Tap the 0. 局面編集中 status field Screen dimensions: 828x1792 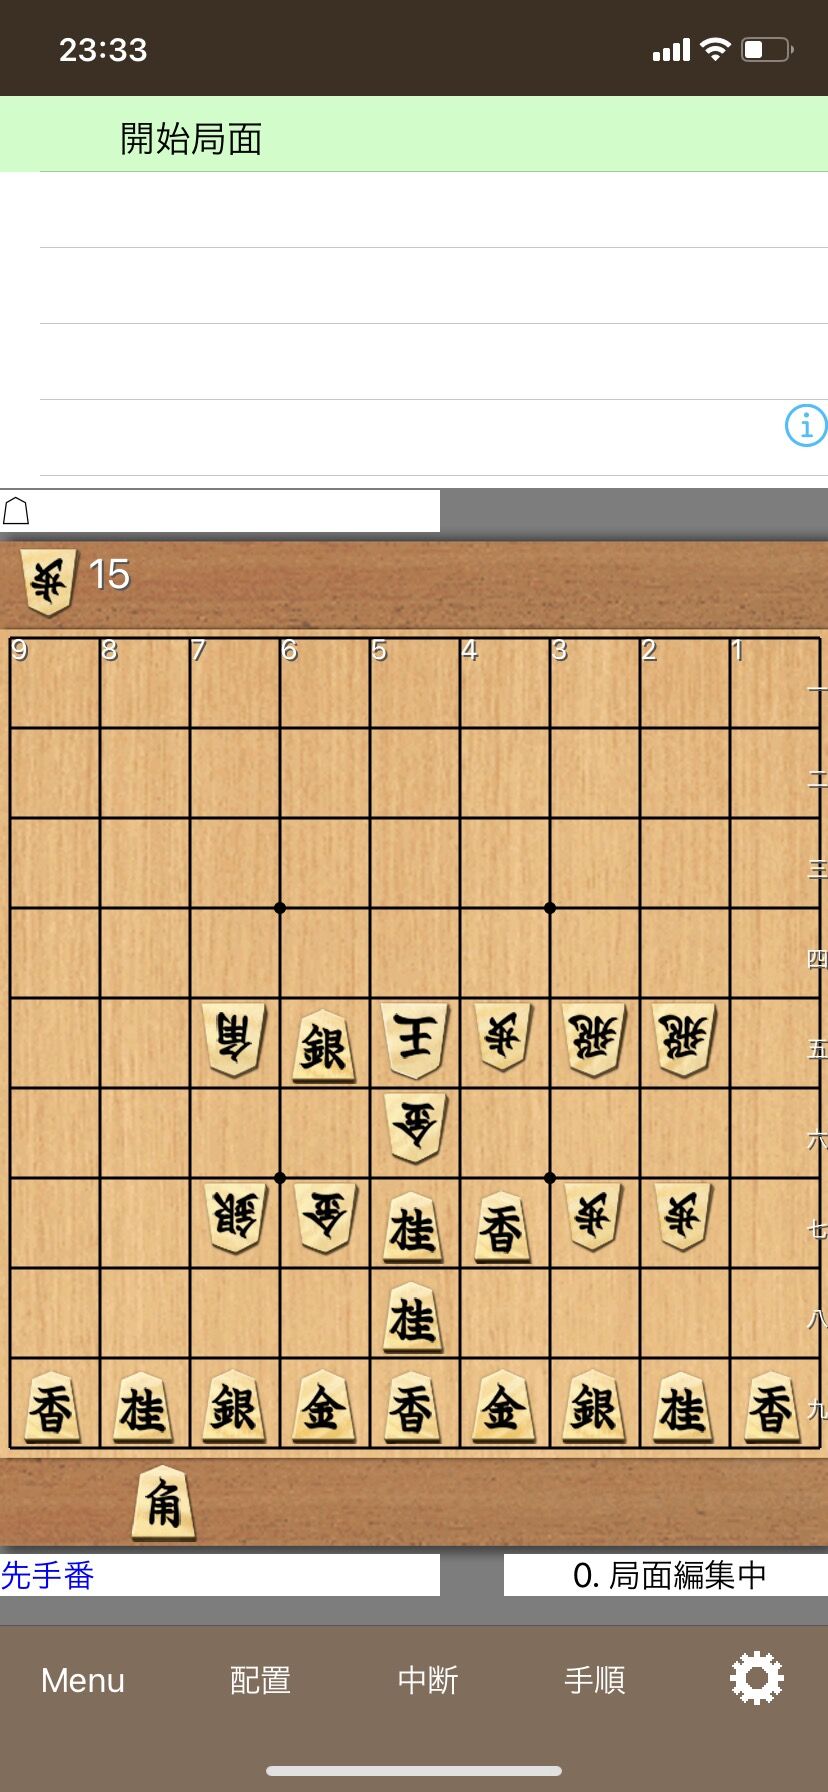pos(666,1575)
